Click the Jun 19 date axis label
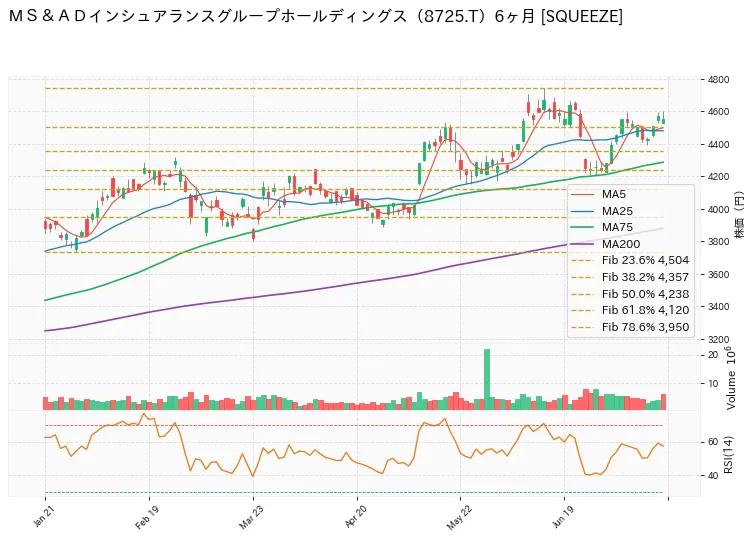 (x=562, y=518)
